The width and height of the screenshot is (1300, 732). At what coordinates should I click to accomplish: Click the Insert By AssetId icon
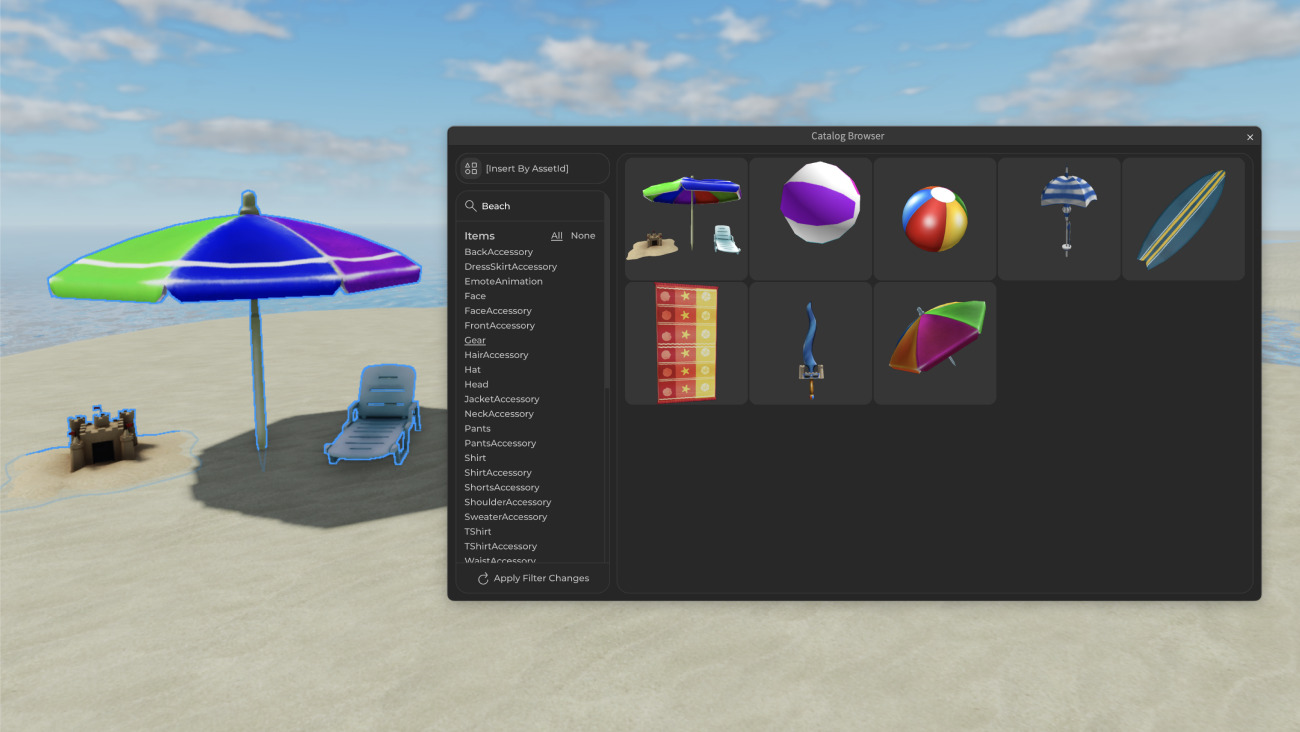point(470,167)
